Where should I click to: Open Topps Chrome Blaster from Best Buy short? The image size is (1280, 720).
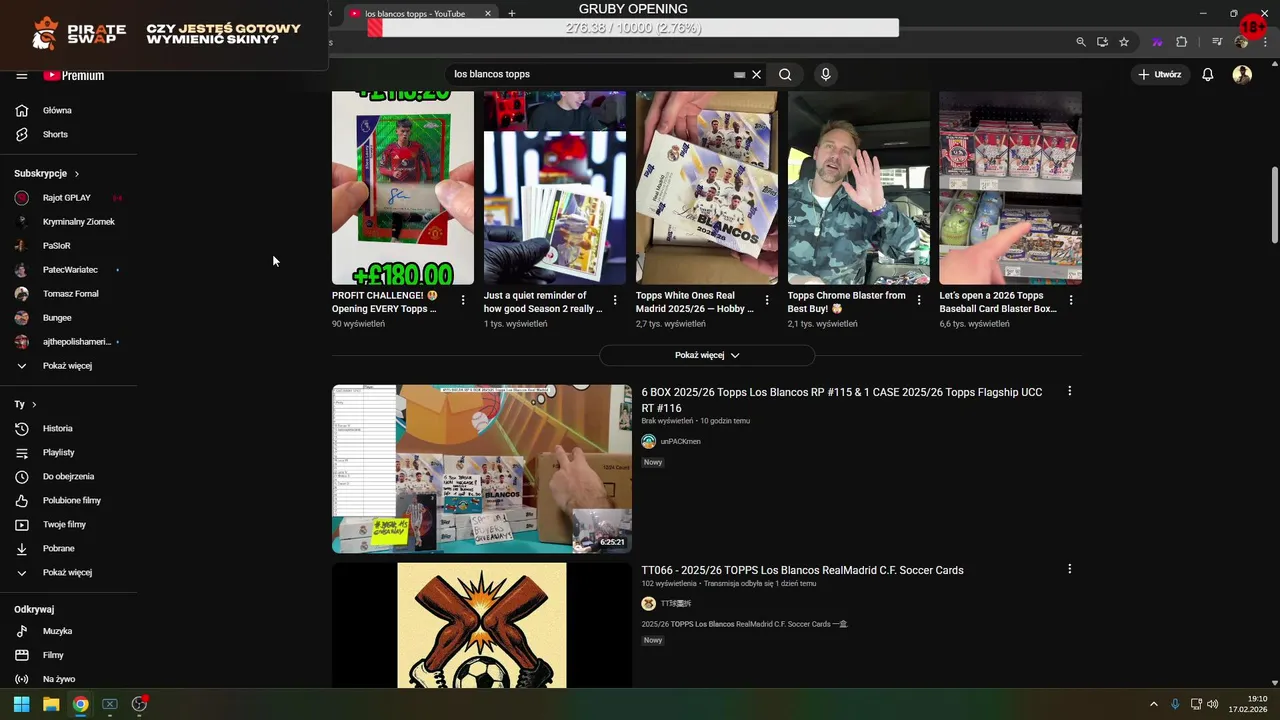[859, 188]
